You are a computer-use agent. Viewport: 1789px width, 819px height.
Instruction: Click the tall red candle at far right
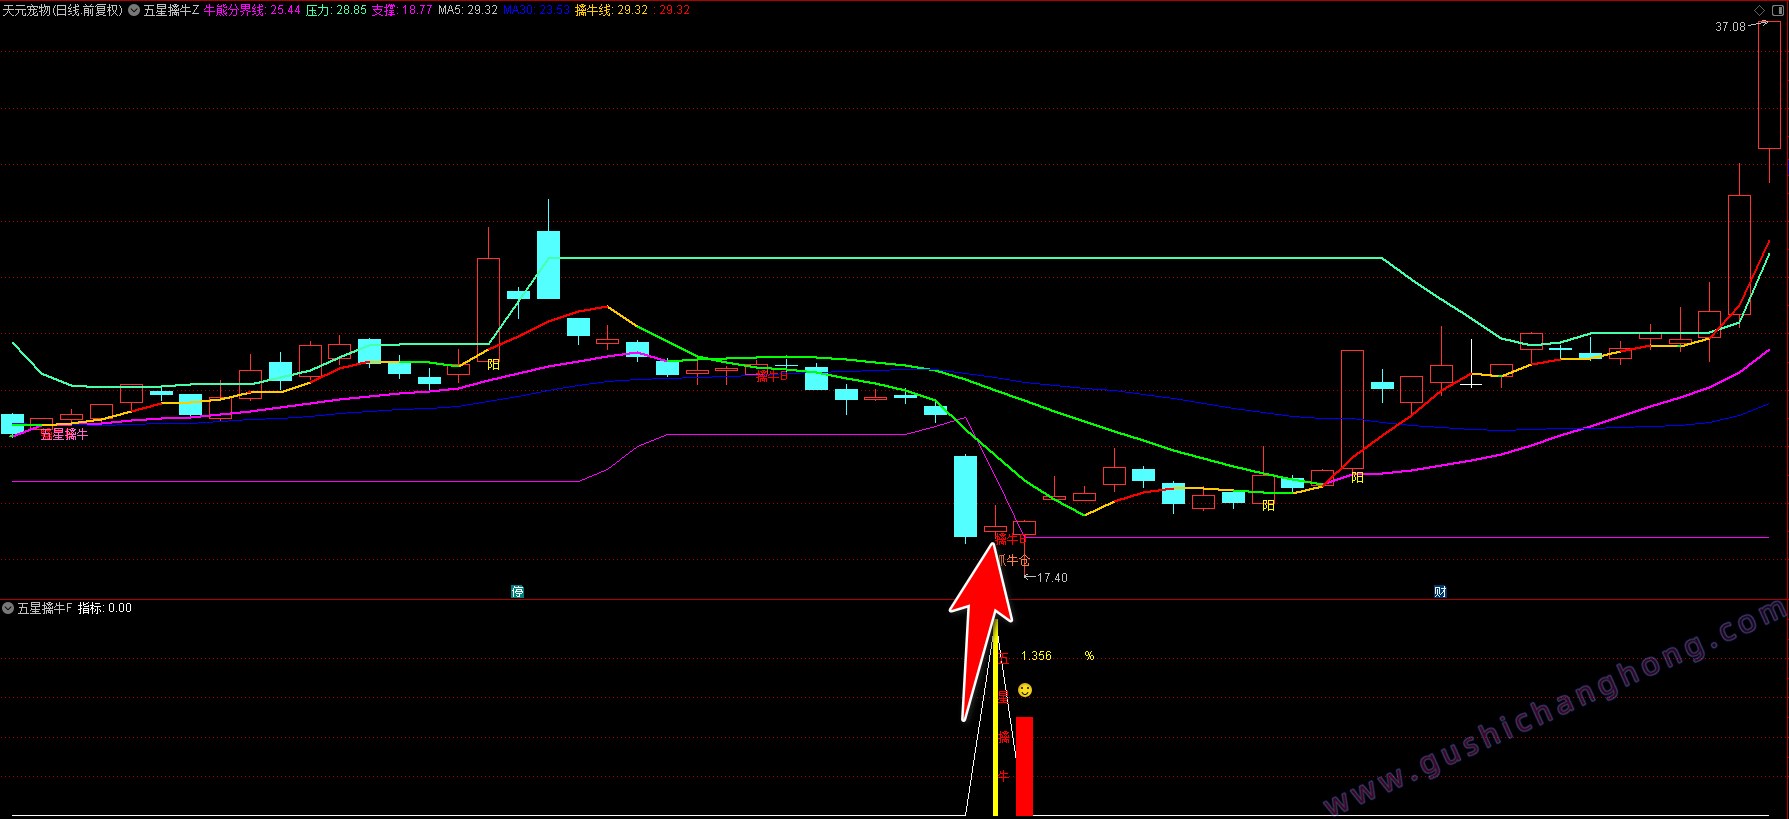click(x=1769, y=85)
